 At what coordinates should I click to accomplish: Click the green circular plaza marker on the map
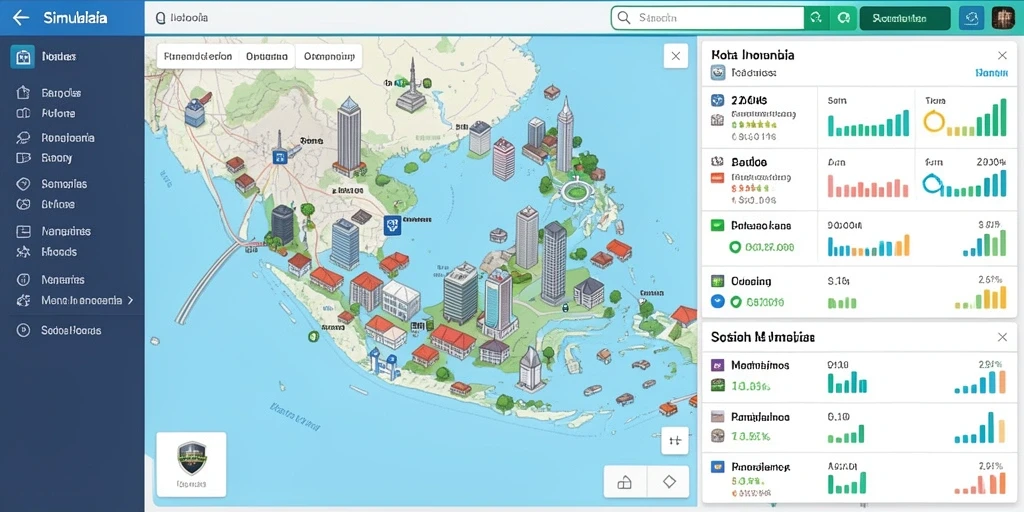point(577,191)
